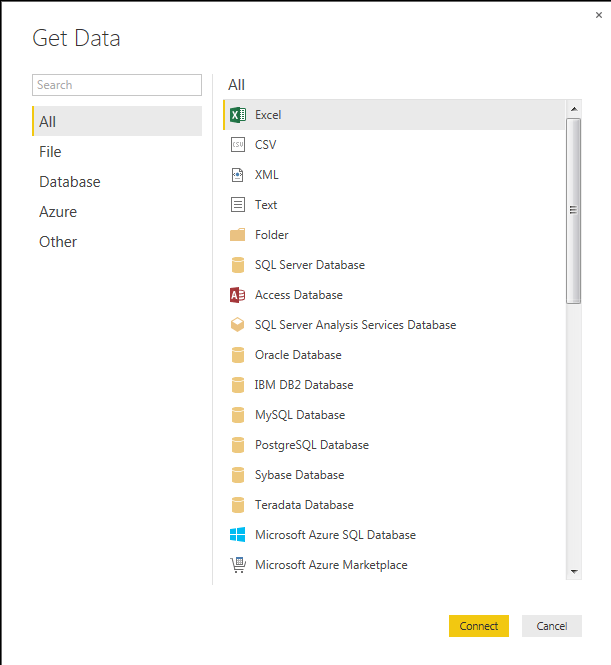Viewport: 611px width, 665px height.
Task: Close the Get Data dialog
Action: tap(599, 15)
